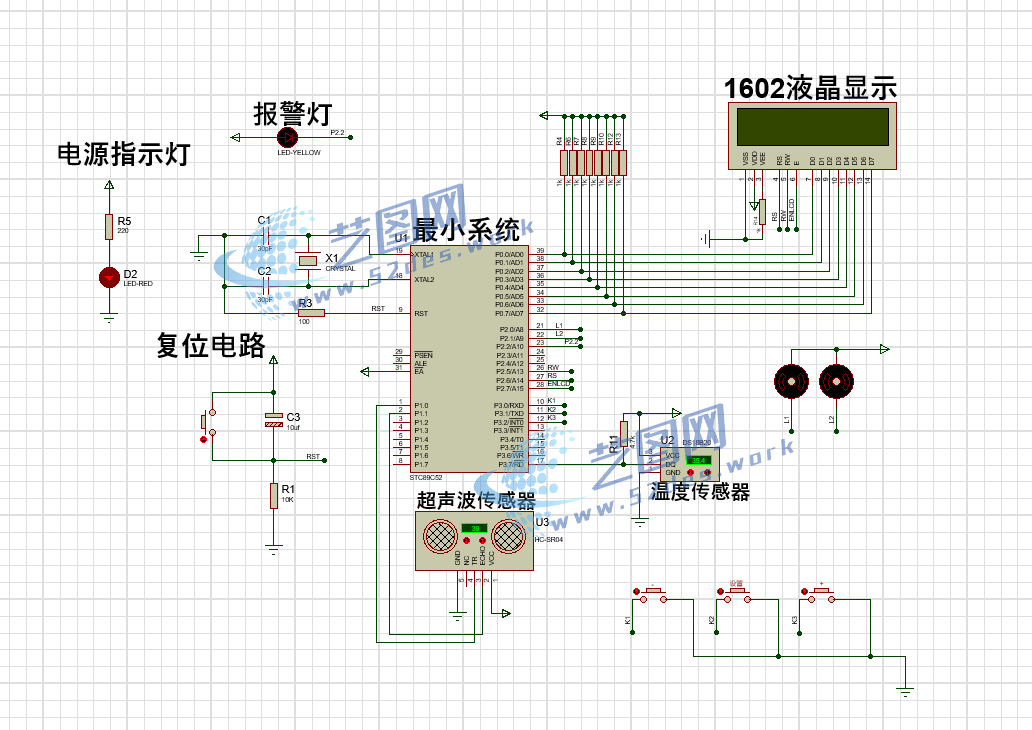The width and height of the screenshot is (1032, 730).
Task: Select the yellow alarm LED component
Action: coord(288,138)
